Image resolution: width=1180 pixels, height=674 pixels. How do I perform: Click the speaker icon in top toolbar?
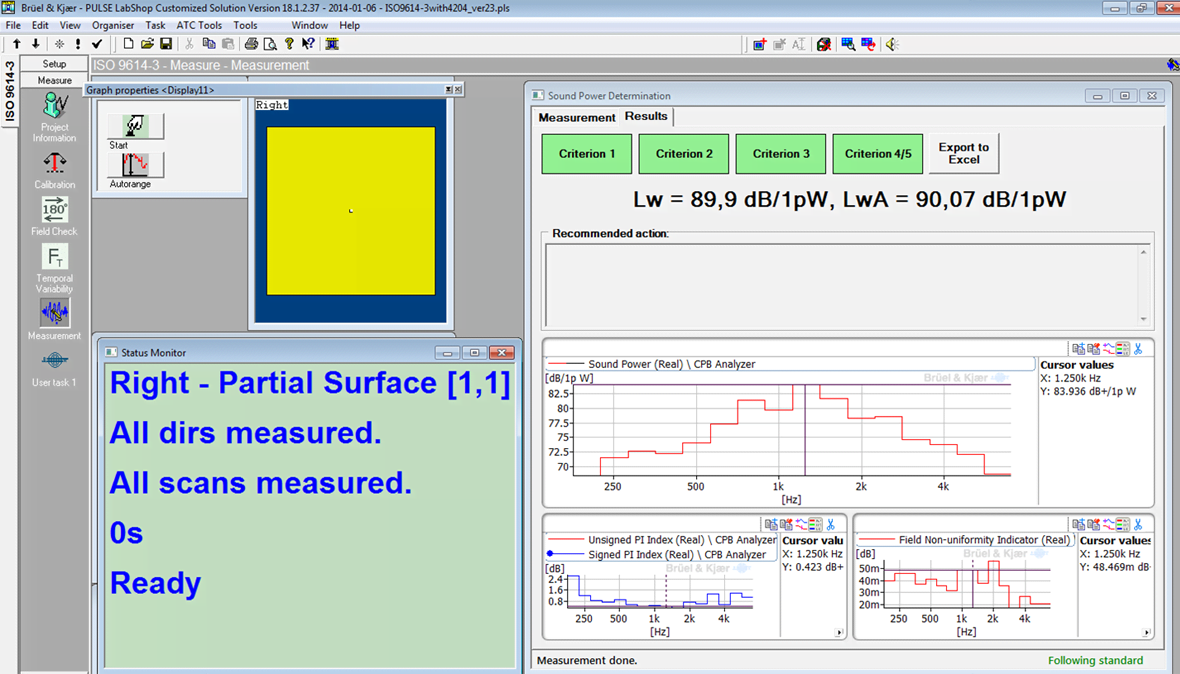pos(892,44)
